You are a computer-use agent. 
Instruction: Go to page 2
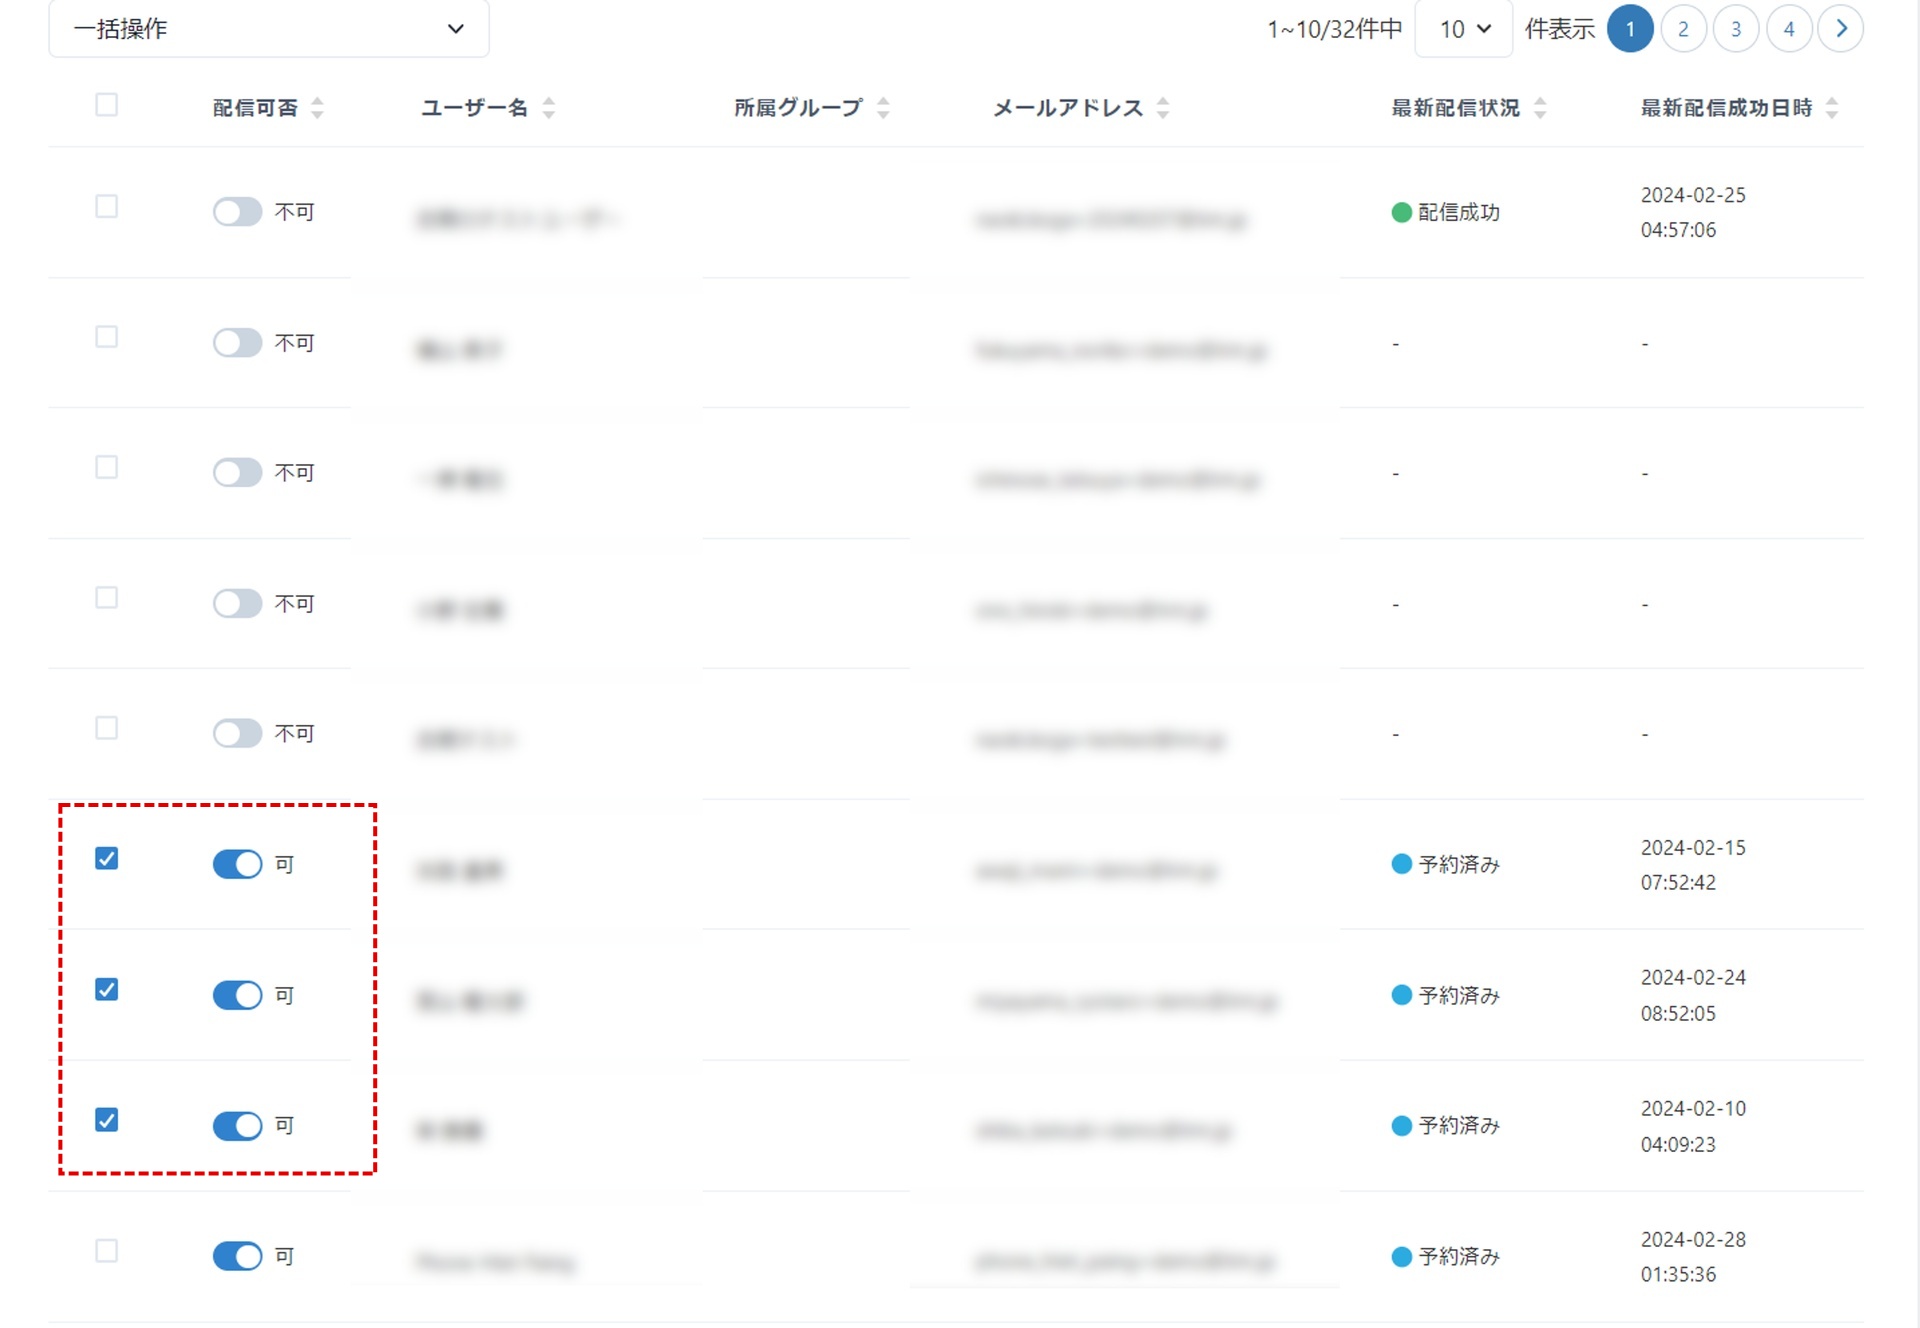pos(1683,29)
